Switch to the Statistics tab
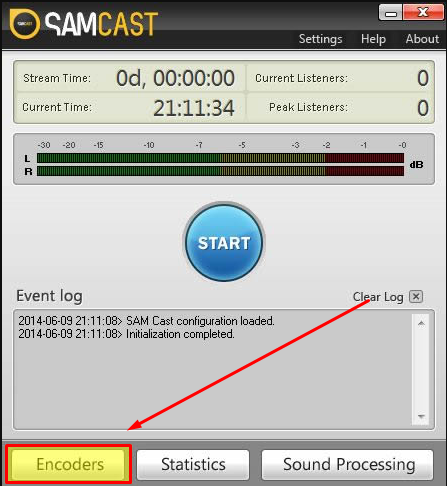Screen dimensions: 447x486 tap(193, 465)
